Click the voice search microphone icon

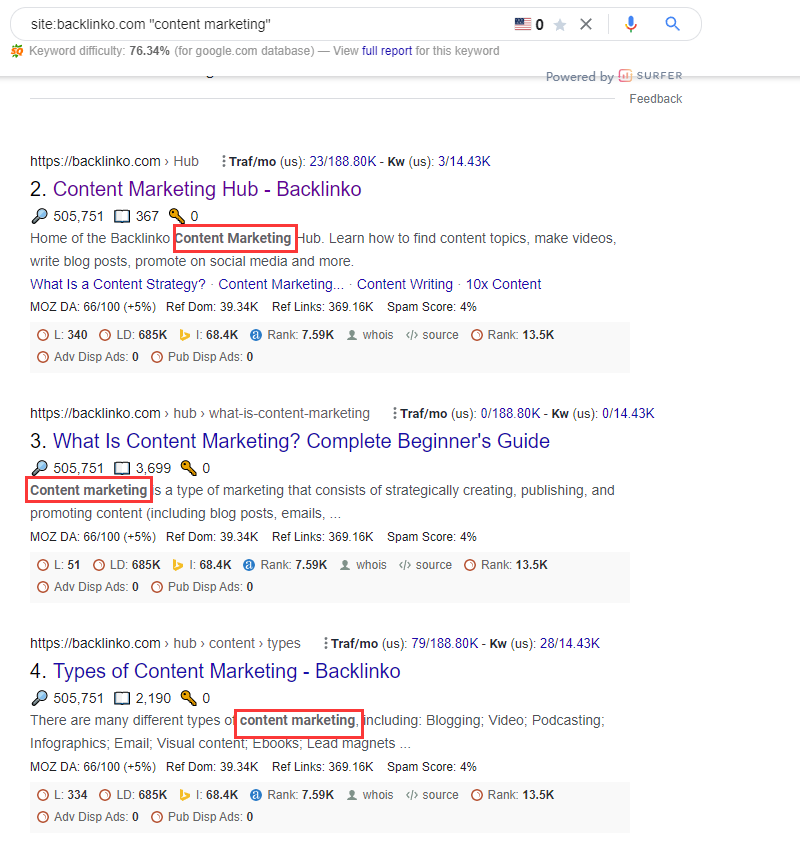coord(631,24)
